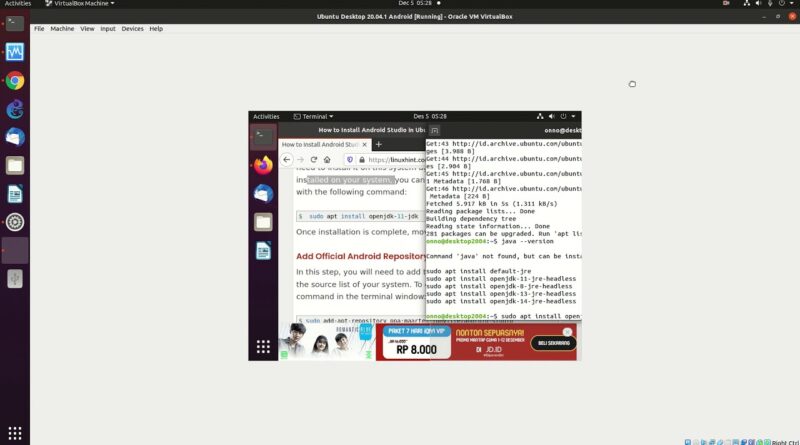Open Thunderbird in the guest dock

point(263,193)
